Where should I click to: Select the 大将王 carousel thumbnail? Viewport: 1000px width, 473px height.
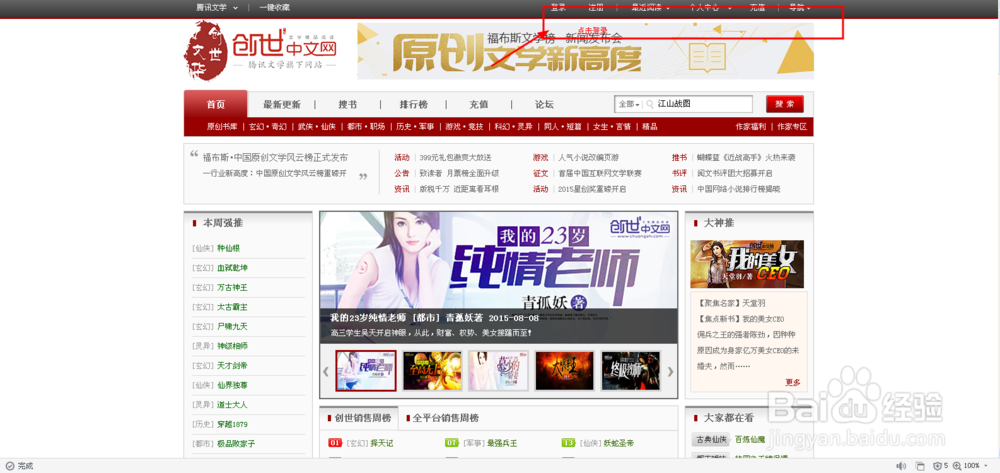564,370
